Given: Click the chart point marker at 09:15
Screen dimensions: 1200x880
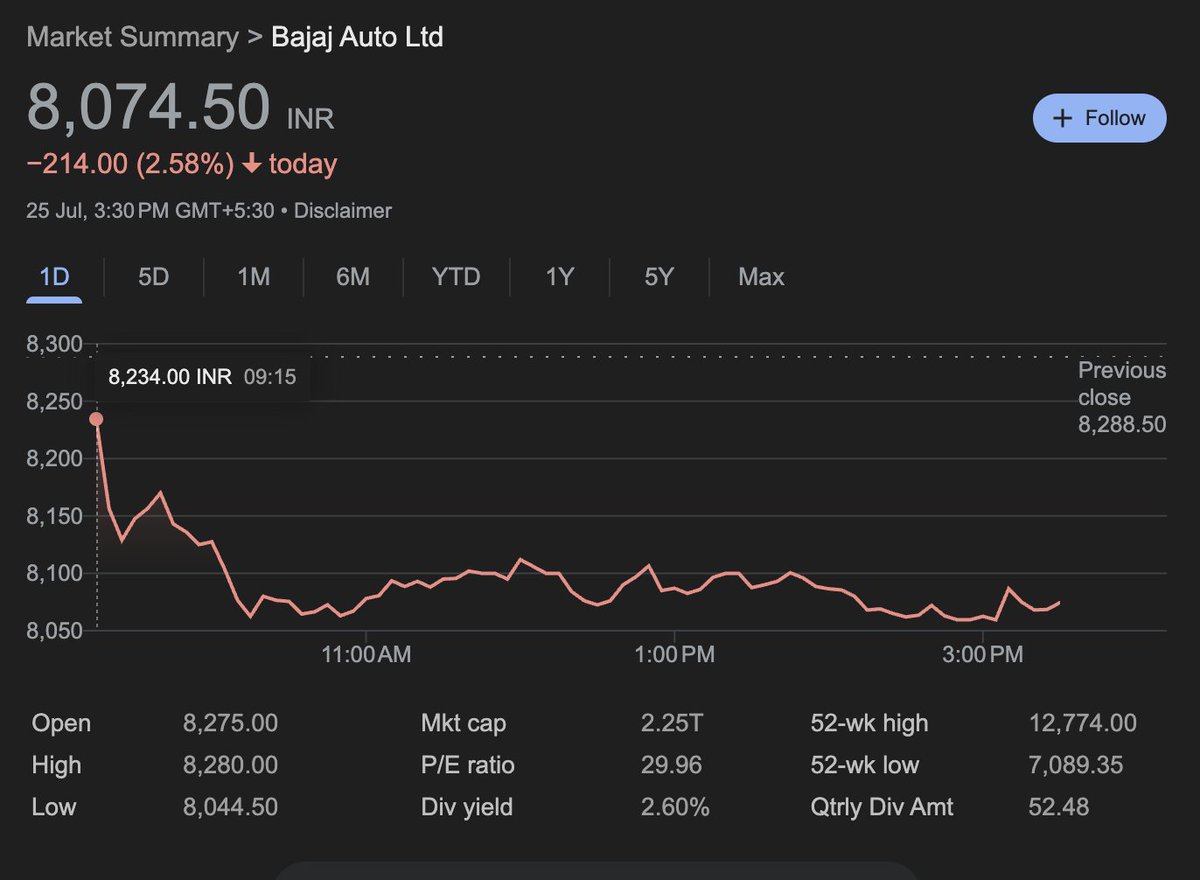Looking at the screenshot, I should click(96, 419).
